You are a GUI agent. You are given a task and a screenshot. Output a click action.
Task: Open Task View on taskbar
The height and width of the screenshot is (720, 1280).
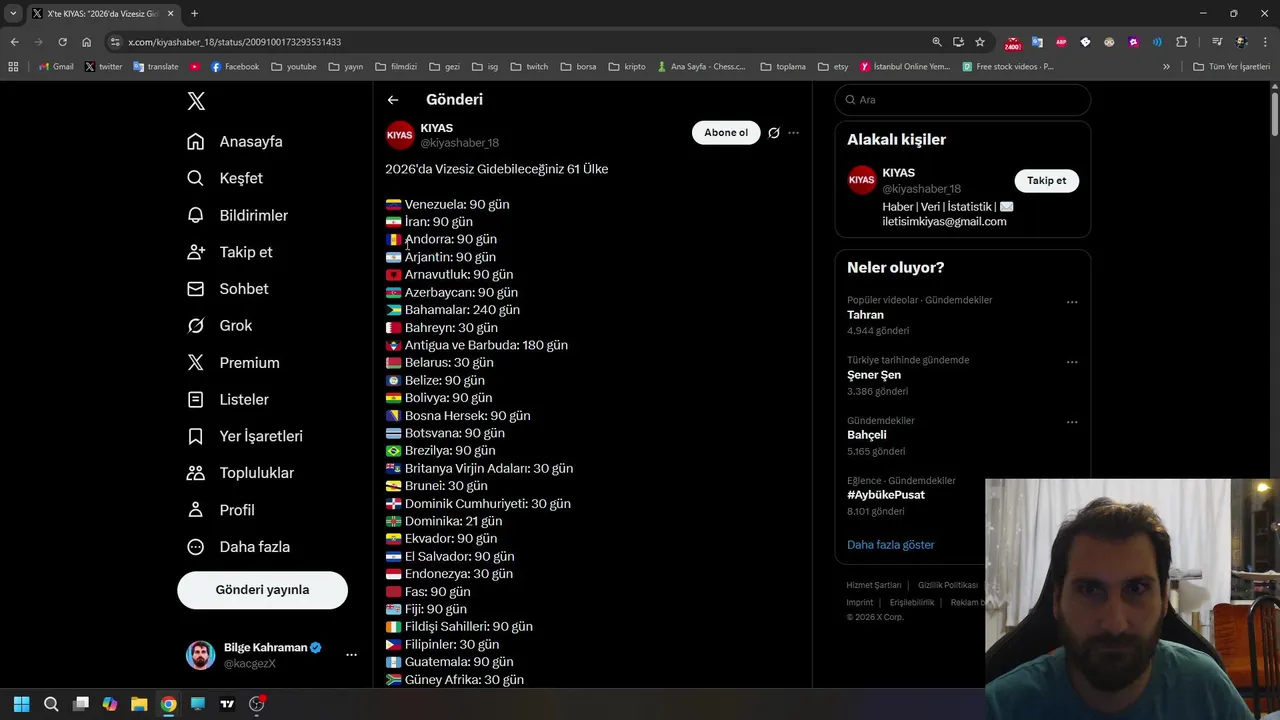[81, 704]
